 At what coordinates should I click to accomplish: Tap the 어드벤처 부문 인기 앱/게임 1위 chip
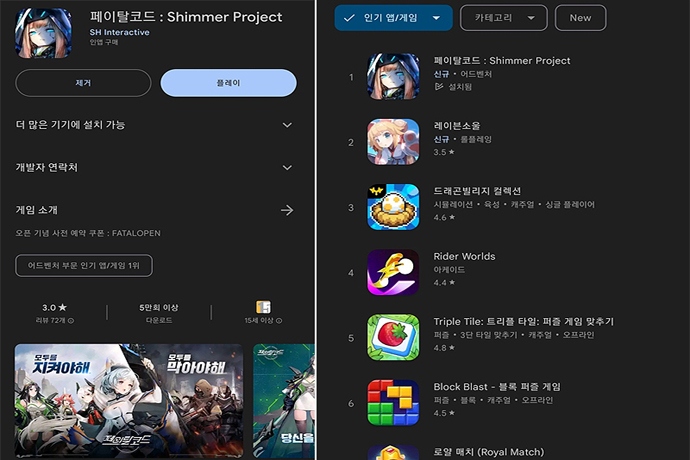coord(84,265)
